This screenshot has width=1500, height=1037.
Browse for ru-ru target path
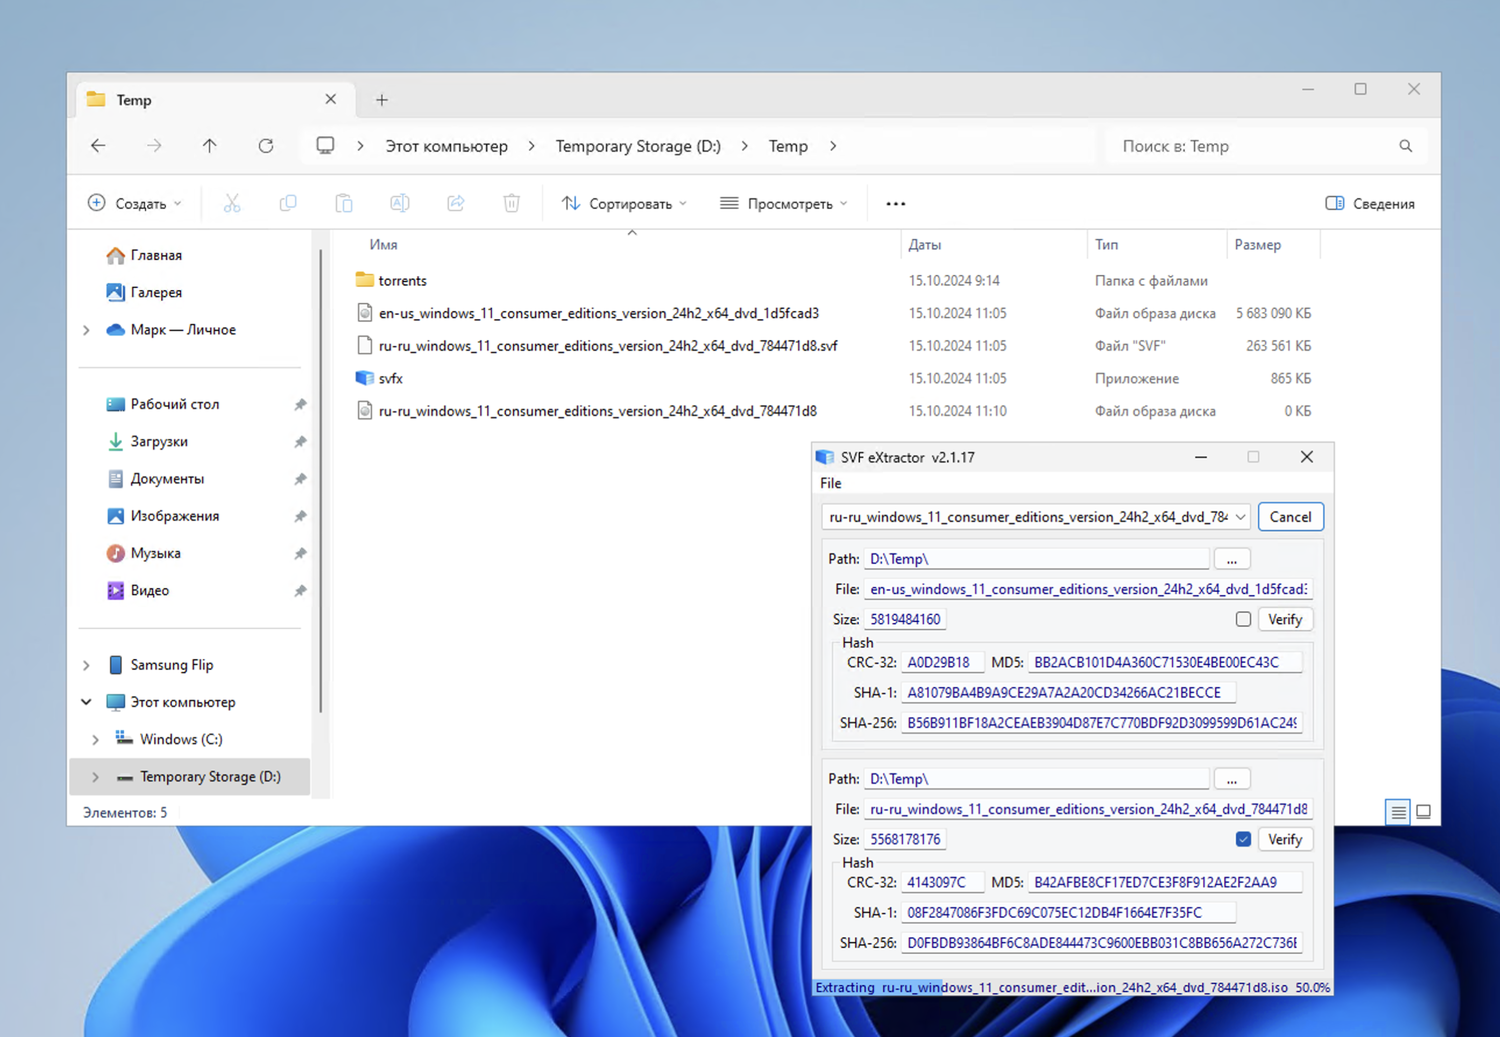coord(1232,779)
